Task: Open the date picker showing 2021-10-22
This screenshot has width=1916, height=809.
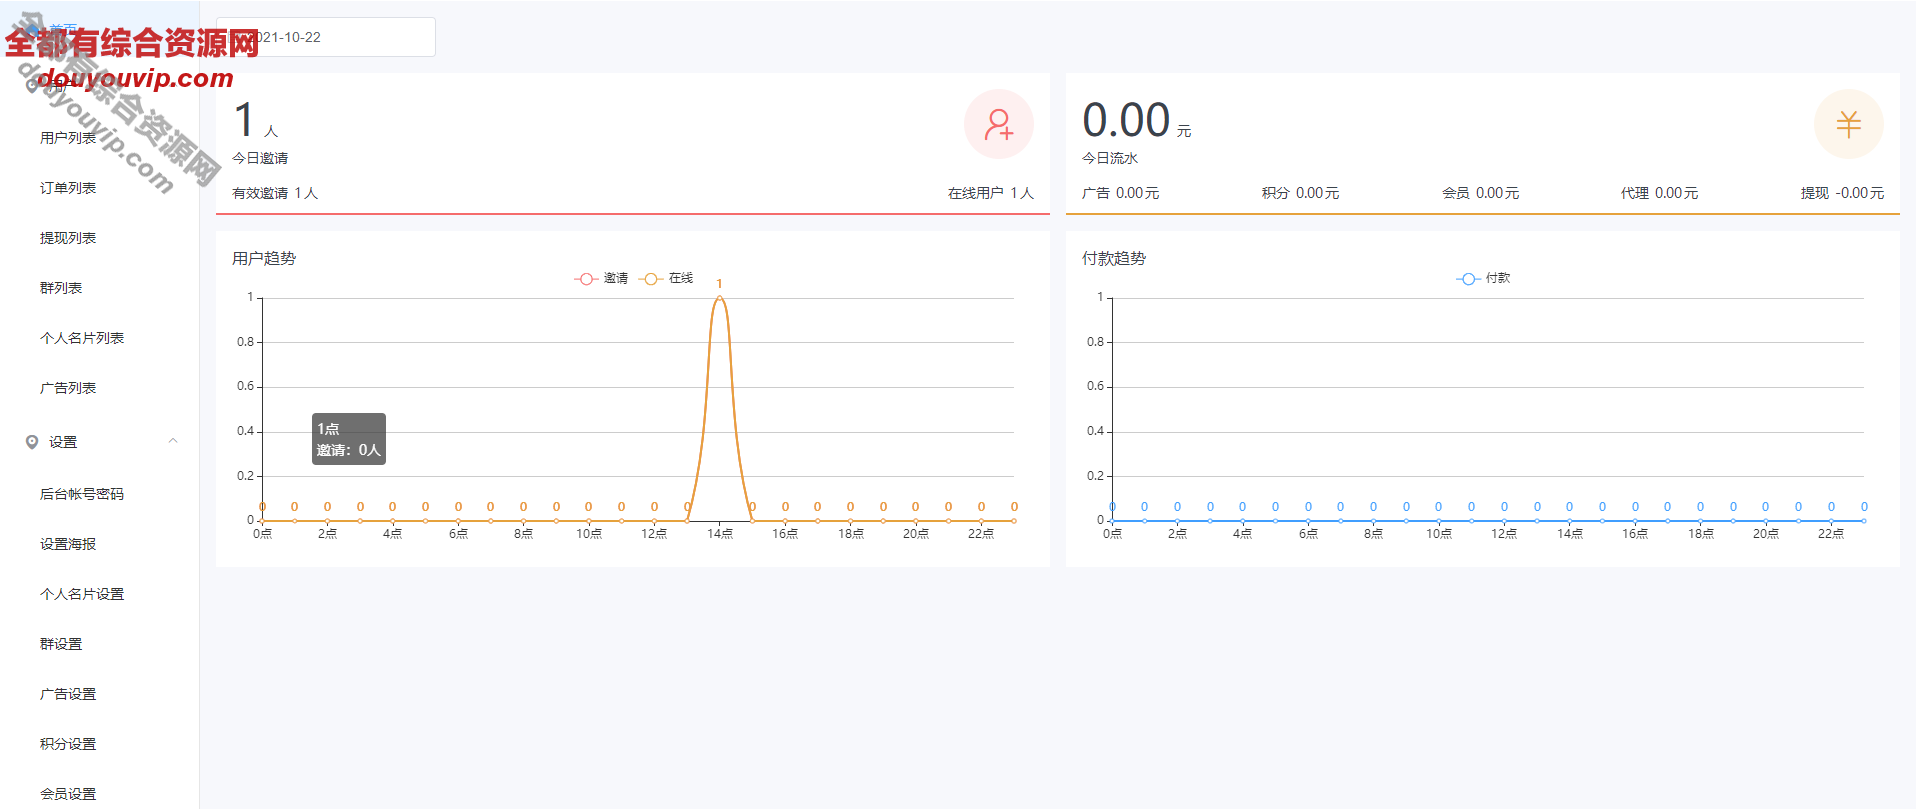Action: point(326,37)
